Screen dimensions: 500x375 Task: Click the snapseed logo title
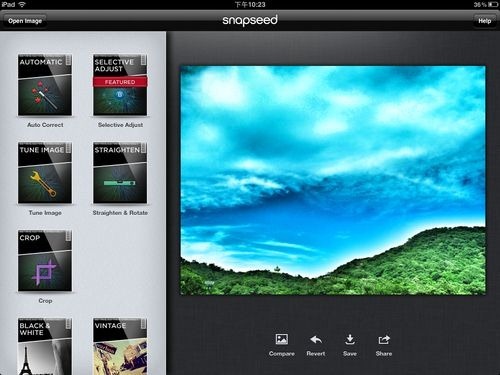click(x=250, y=20)
